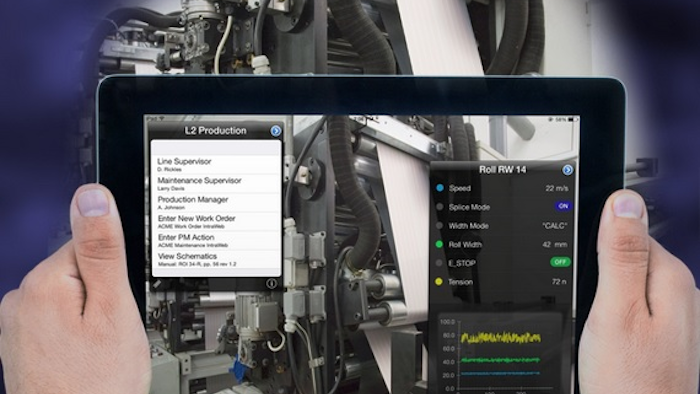The width and height of the screenshot is (700, 394).
Task: Open Enter New Work Order link
Action: click(x=216, y=222)
